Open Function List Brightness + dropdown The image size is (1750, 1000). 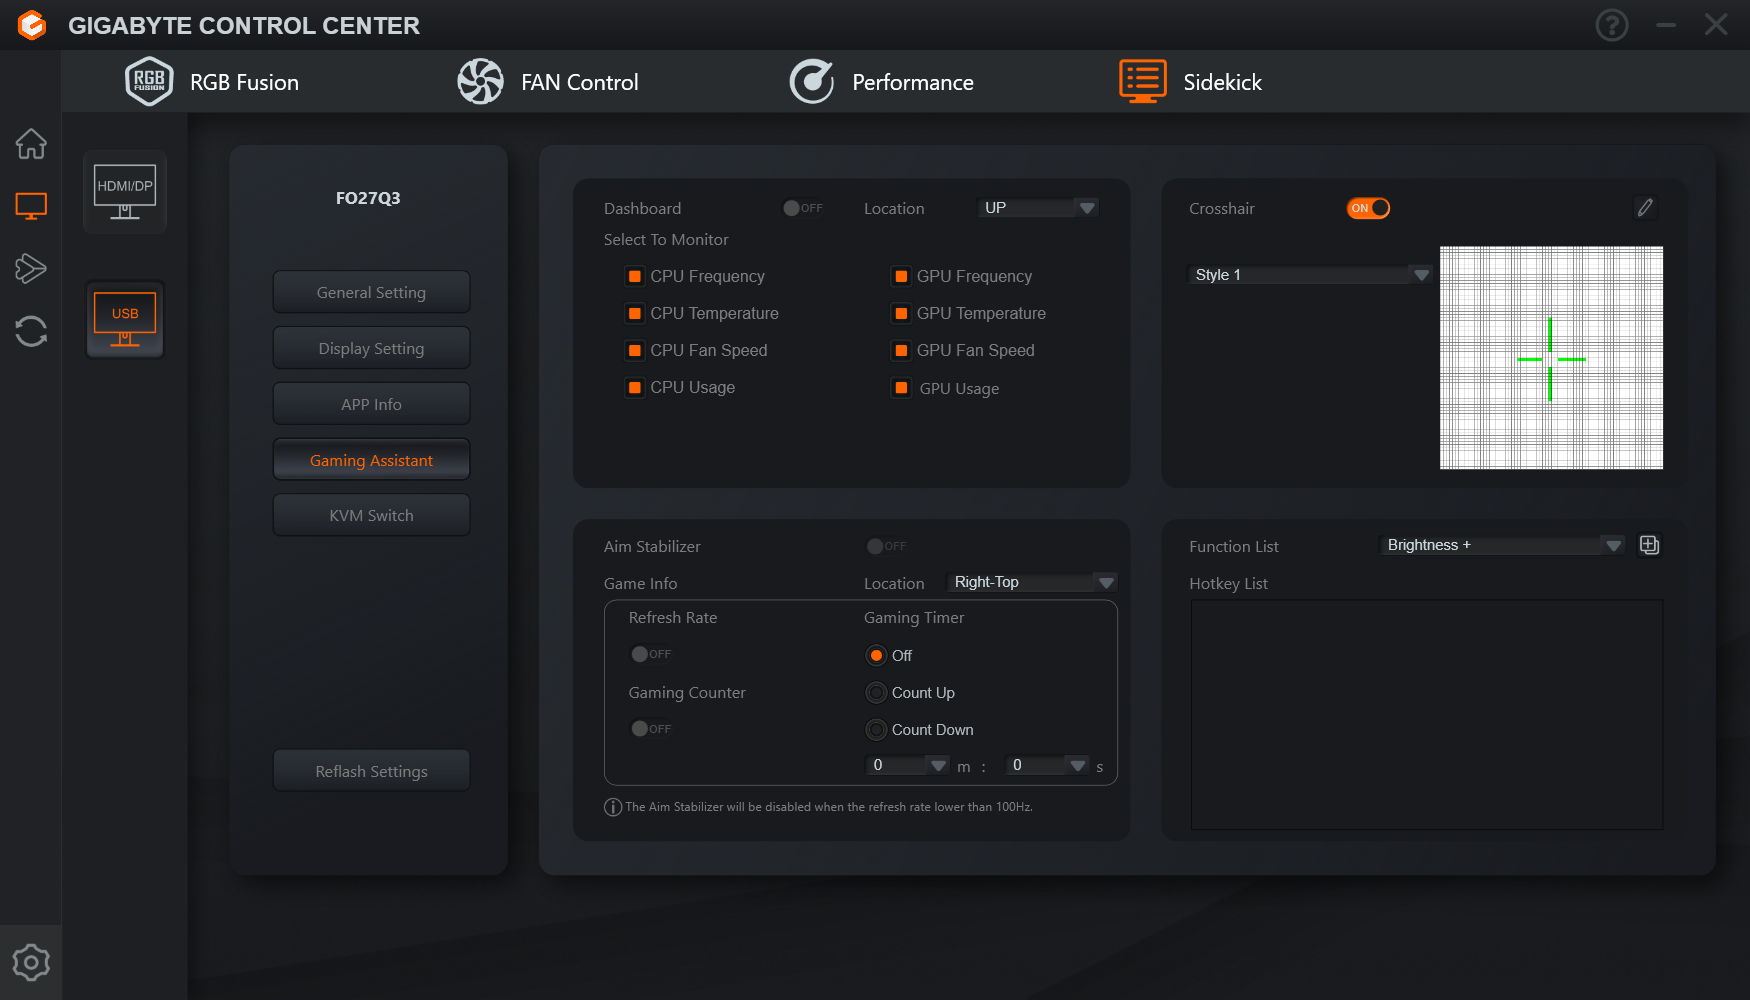pyautogui.click(x=1502, y=545)
